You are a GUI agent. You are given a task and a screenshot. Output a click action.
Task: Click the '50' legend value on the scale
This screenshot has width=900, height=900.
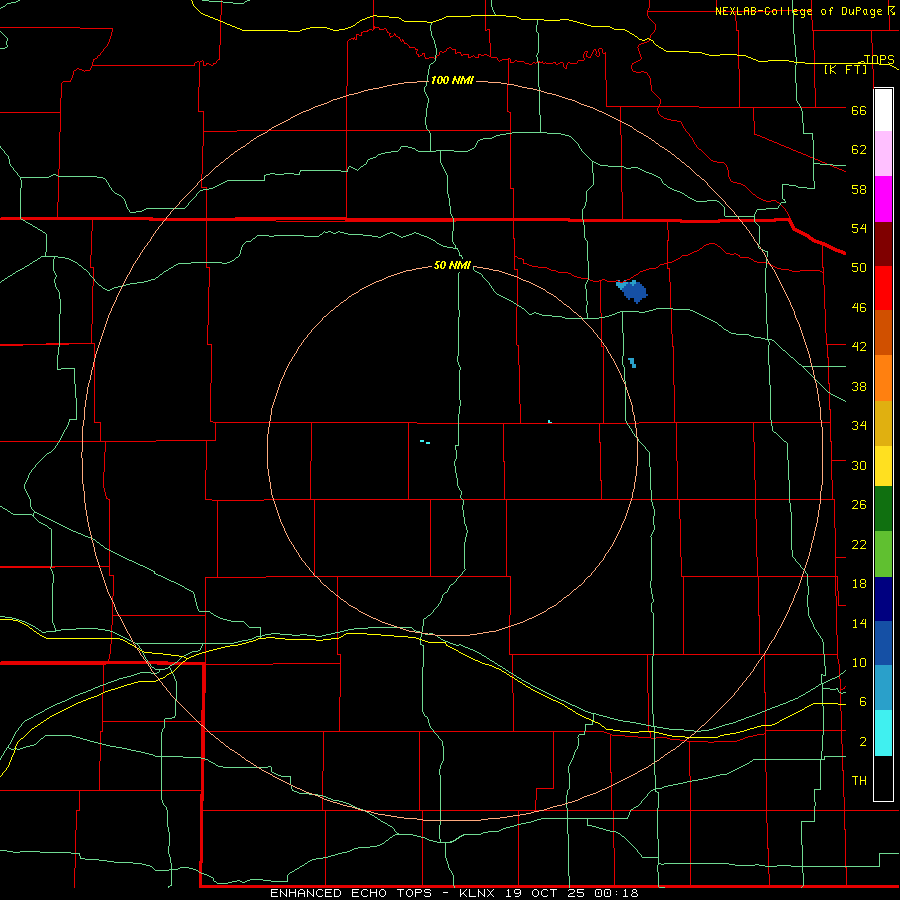point(859,268)
